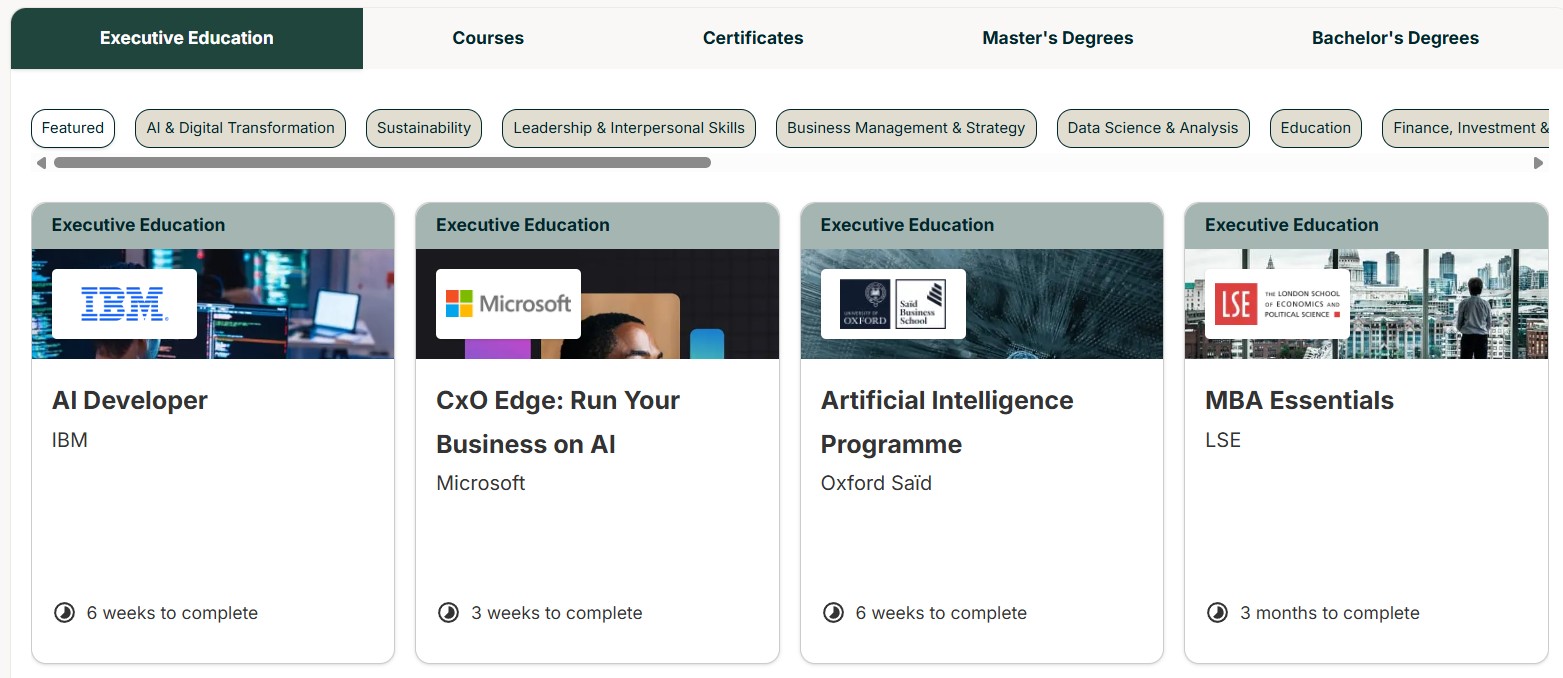Screen dimensions: 1563x678
Task: Click the IBM logo badge
Action: point(124,304)
